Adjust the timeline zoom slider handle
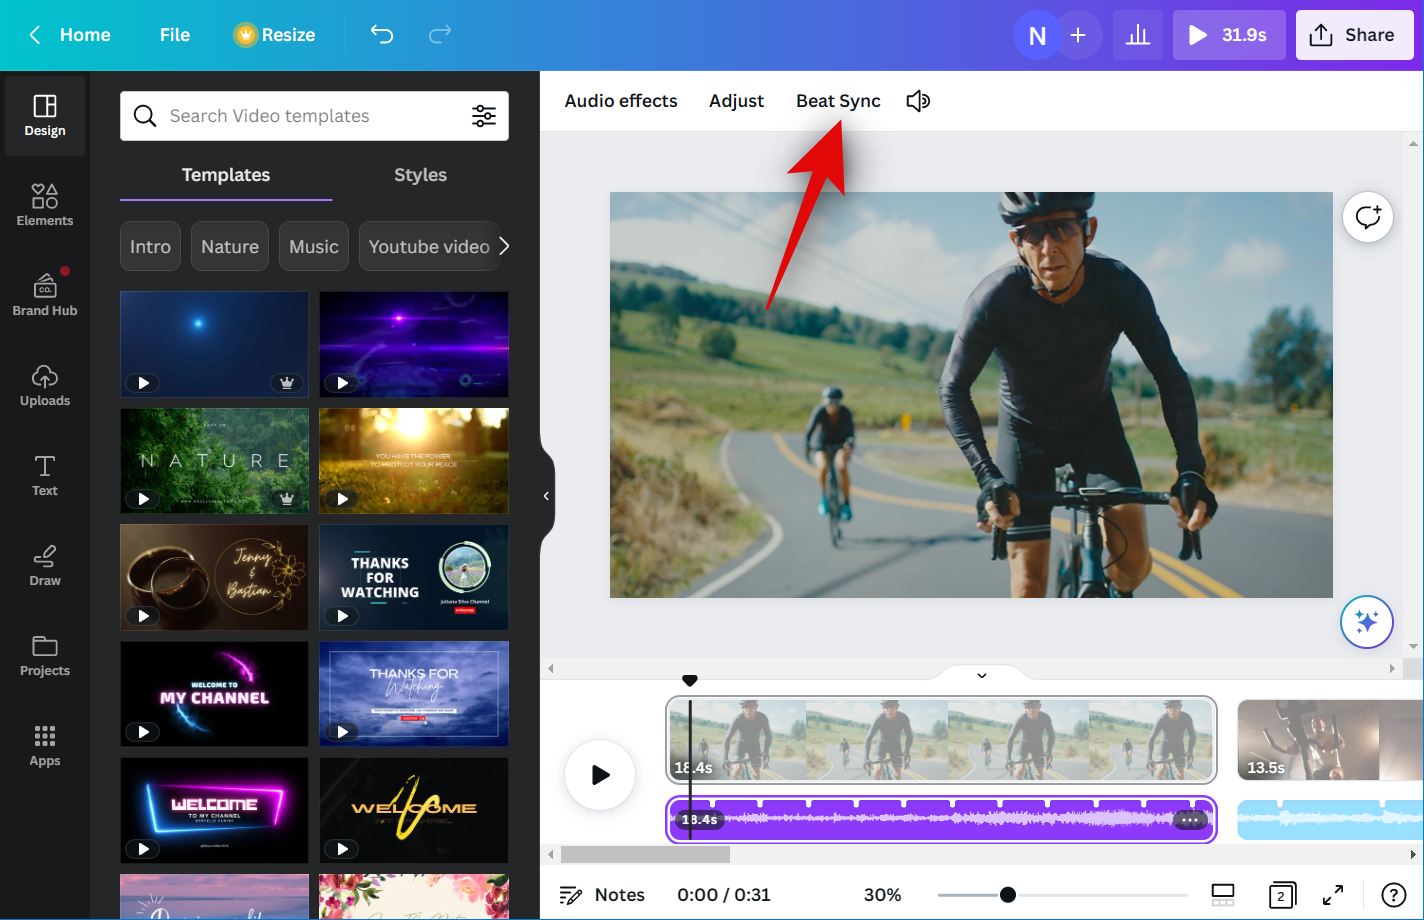The height and width of the screenshot is (920, 1424). (x=1008, y=895)
